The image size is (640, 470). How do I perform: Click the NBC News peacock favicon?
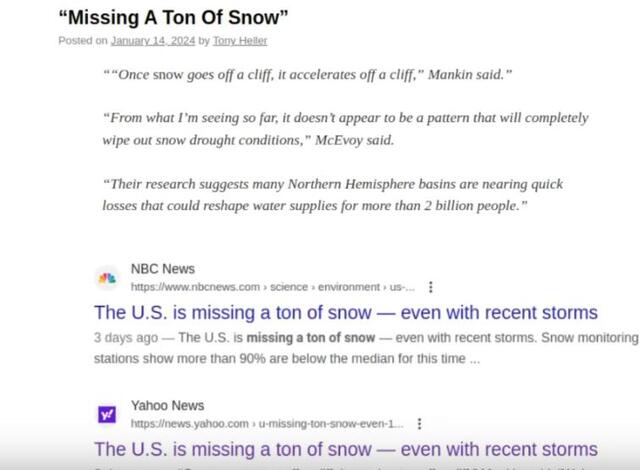pyautogui.click(x=107, y=278)
